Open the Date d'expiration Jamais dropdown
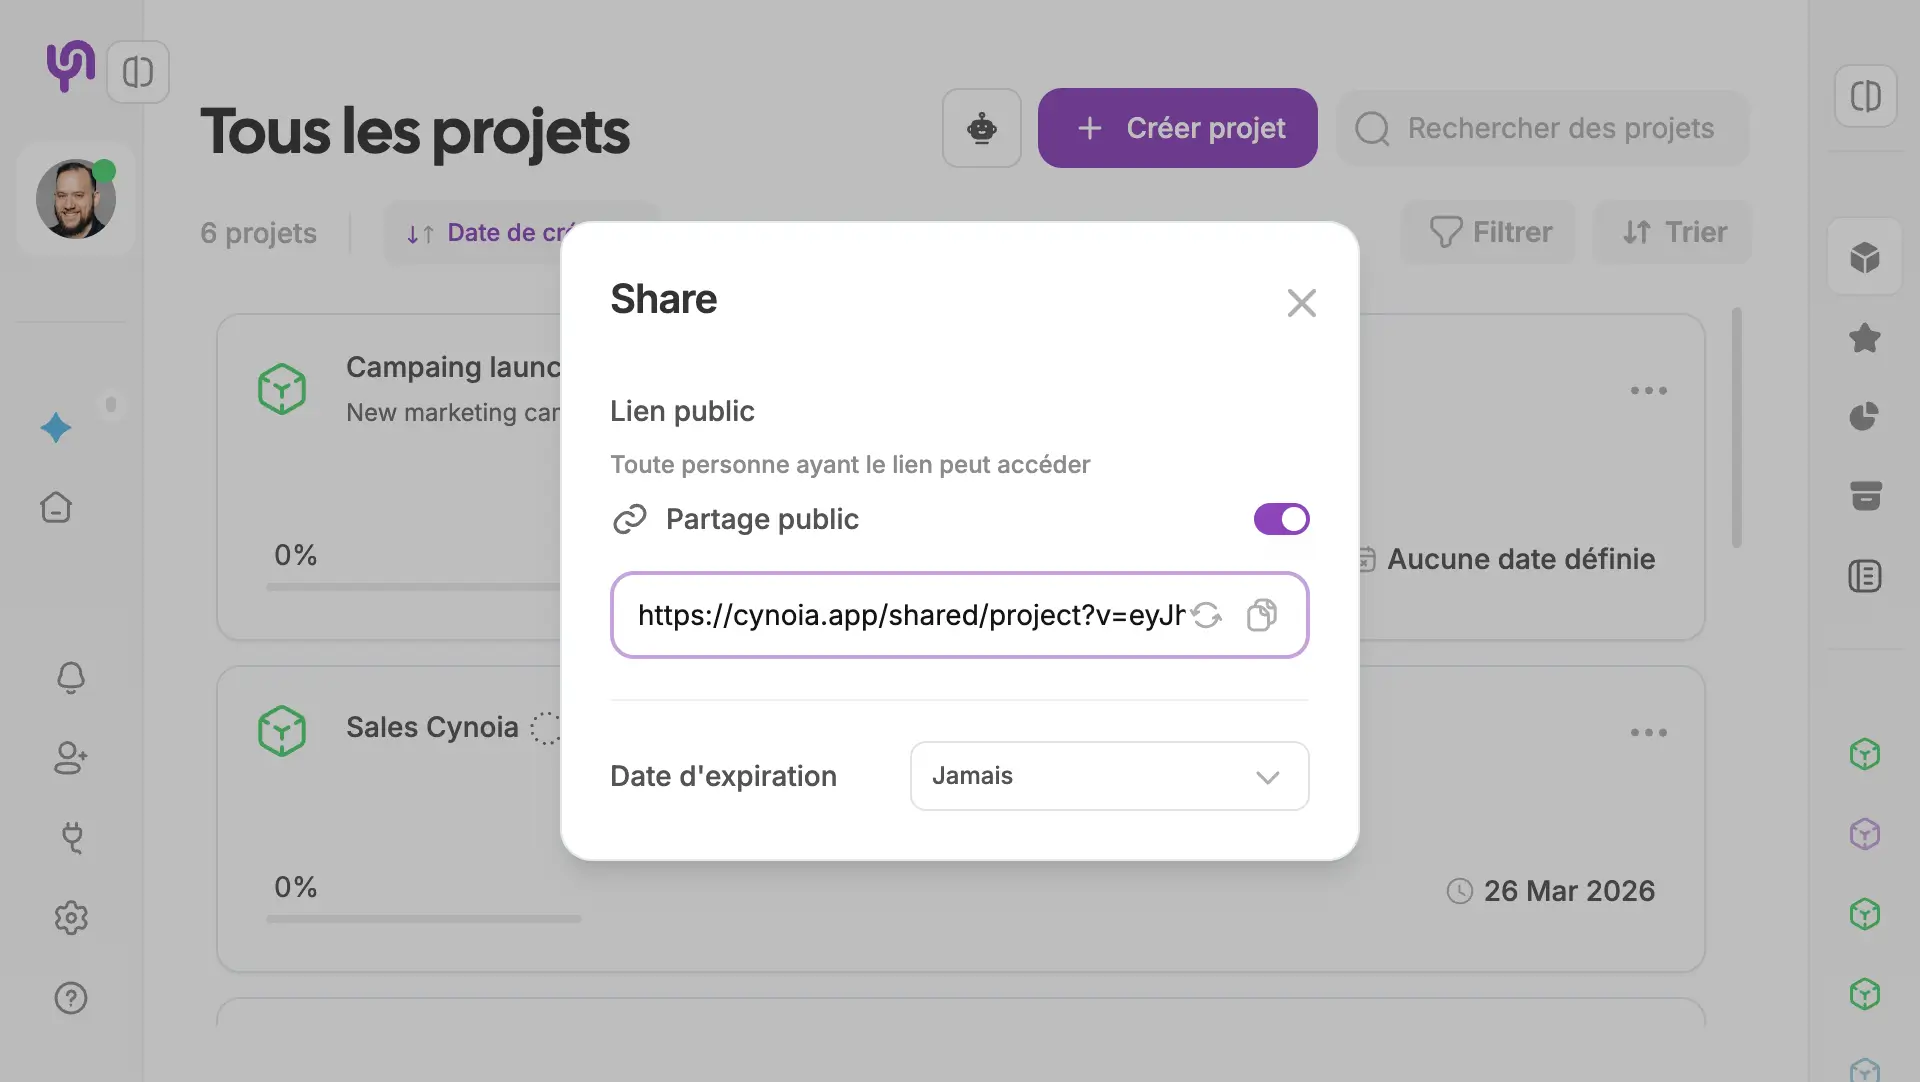 [1109, 776]
